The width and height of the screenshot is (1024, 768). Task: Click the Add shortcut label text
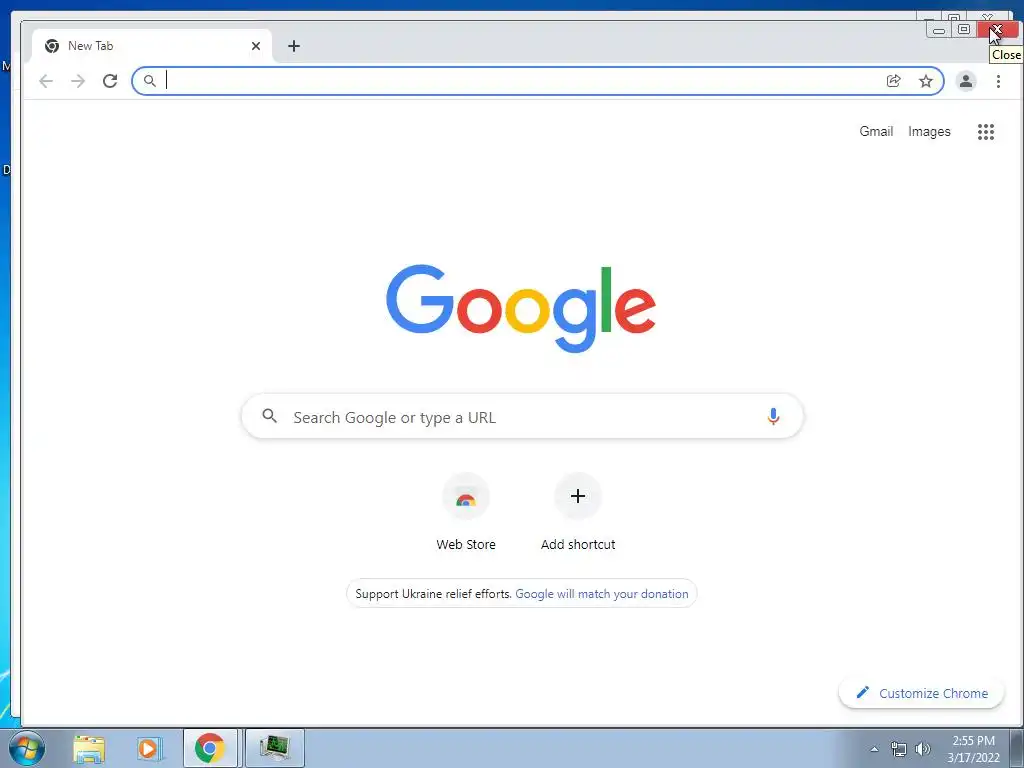coord(577,544)
